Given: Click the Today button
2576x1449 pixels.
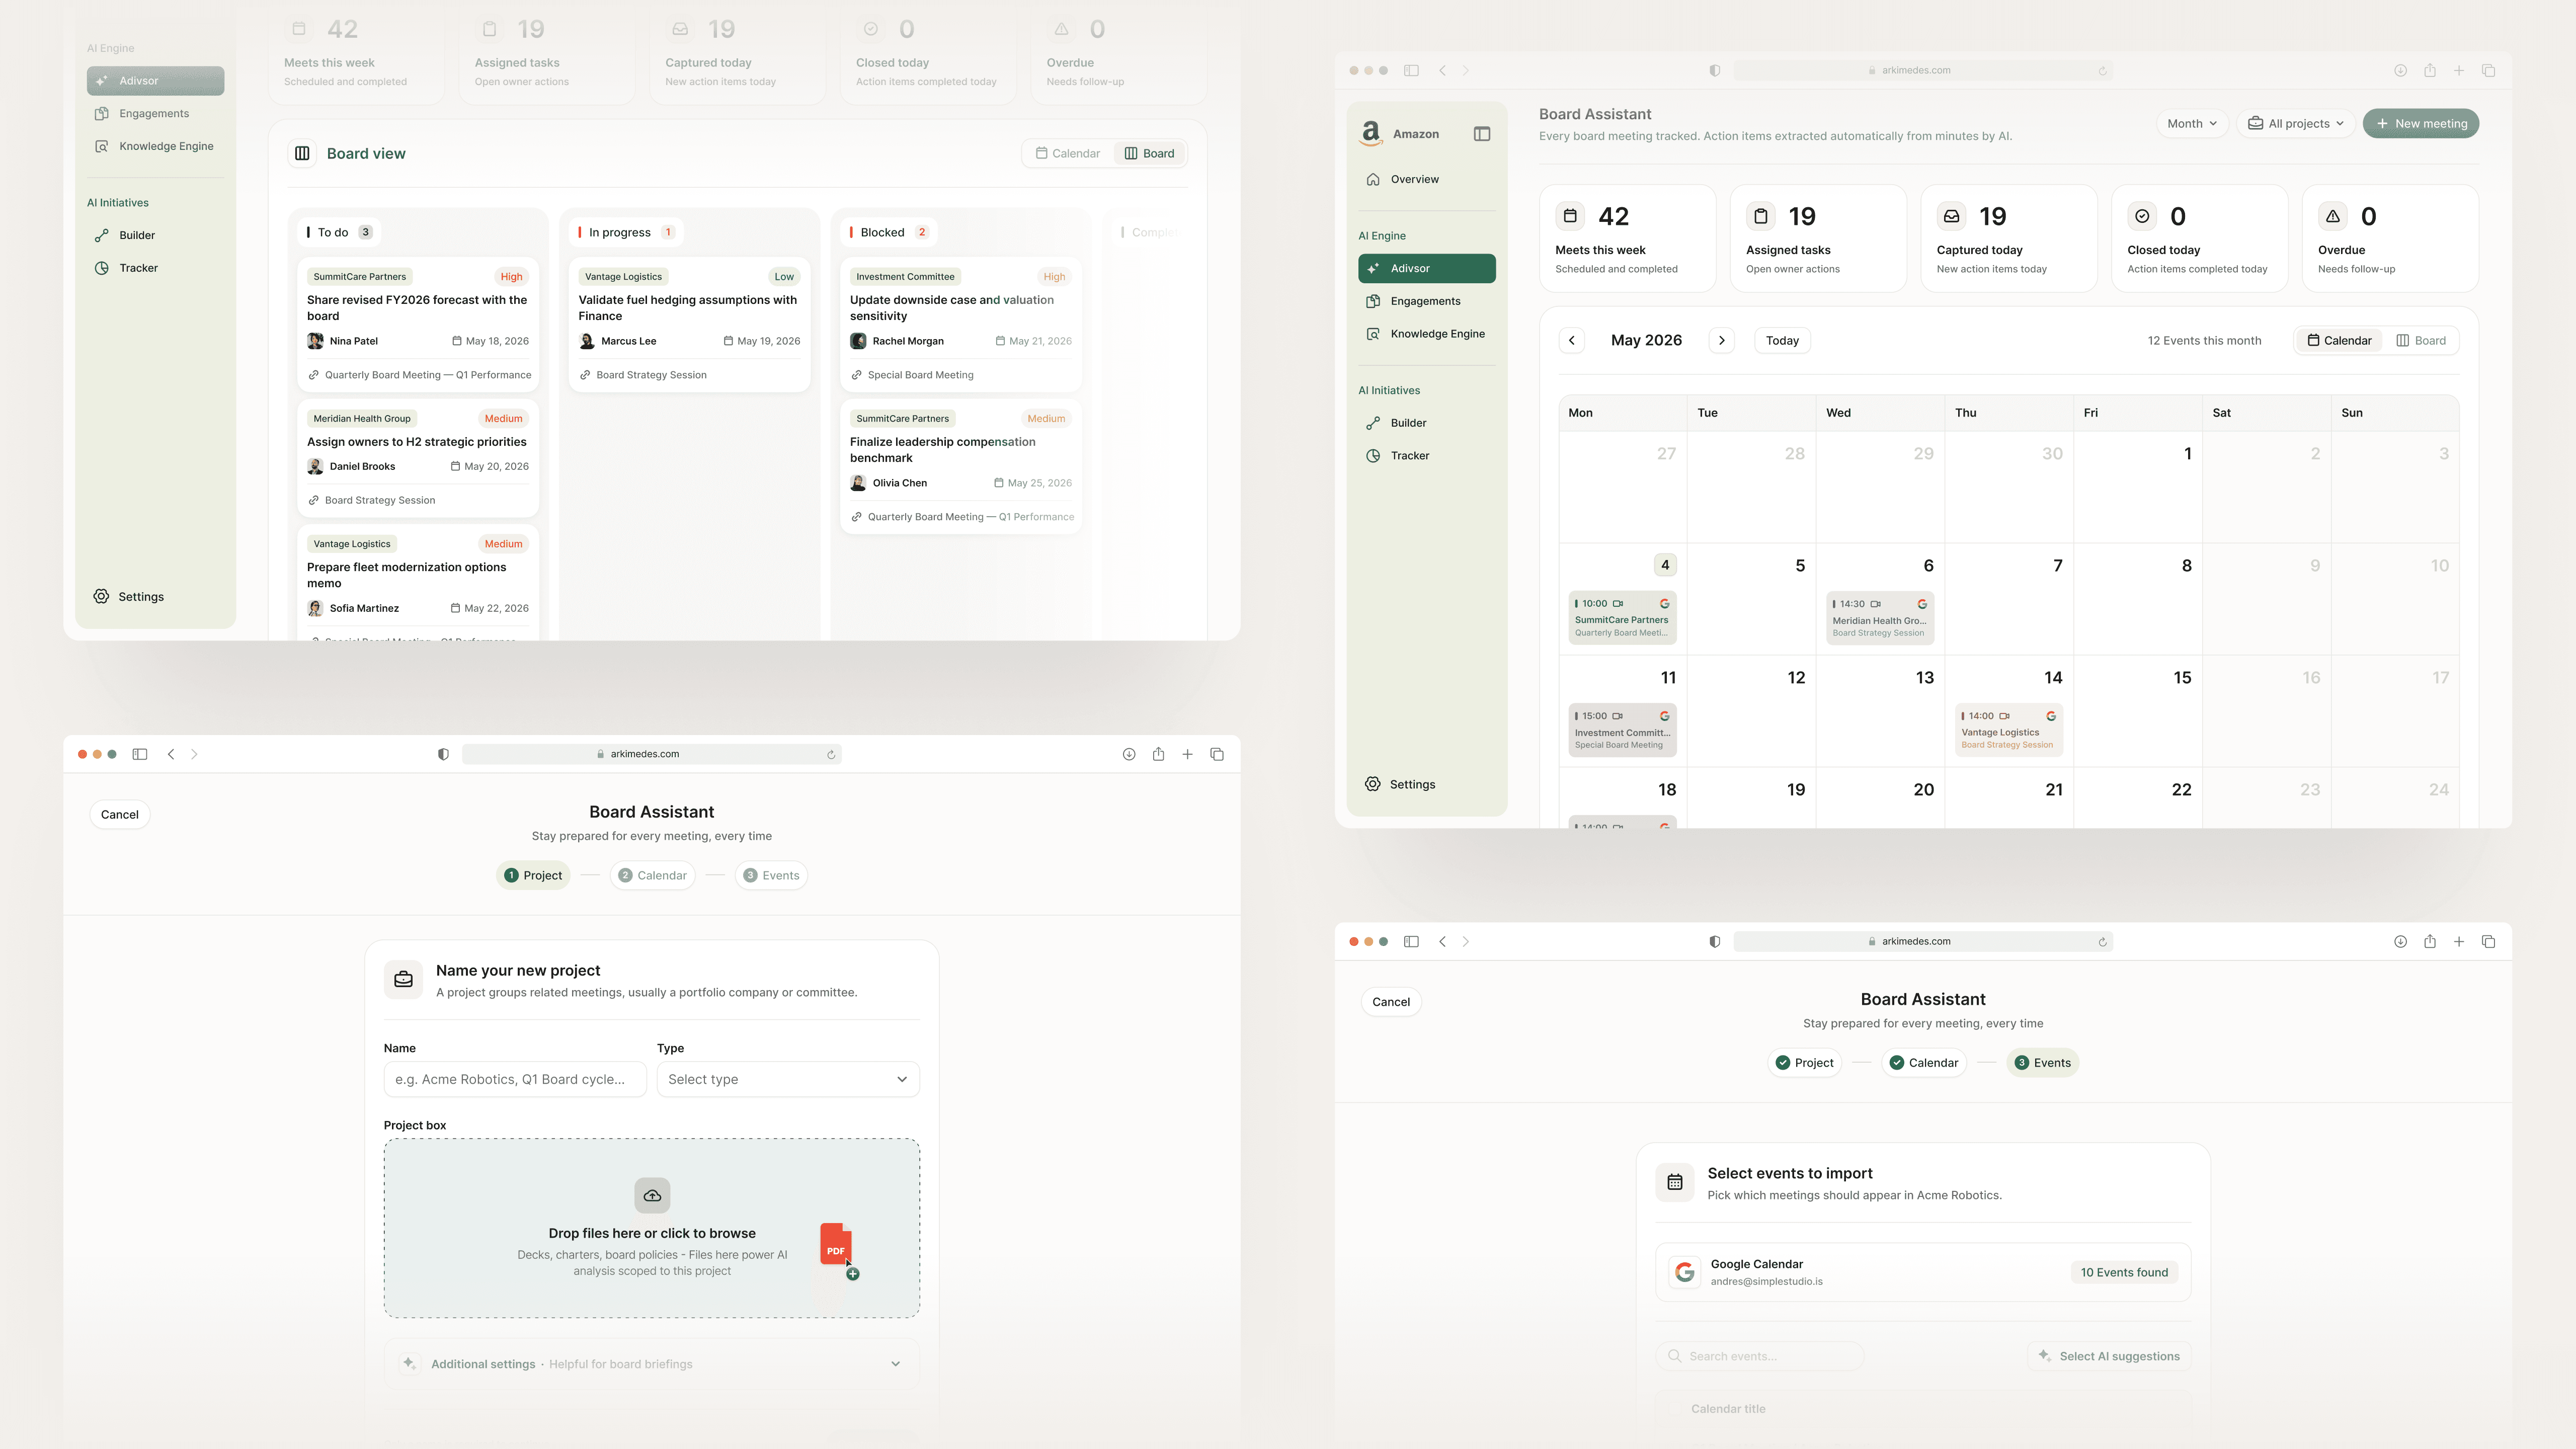Looking at the screenshot, I should tap(1782, 341).
